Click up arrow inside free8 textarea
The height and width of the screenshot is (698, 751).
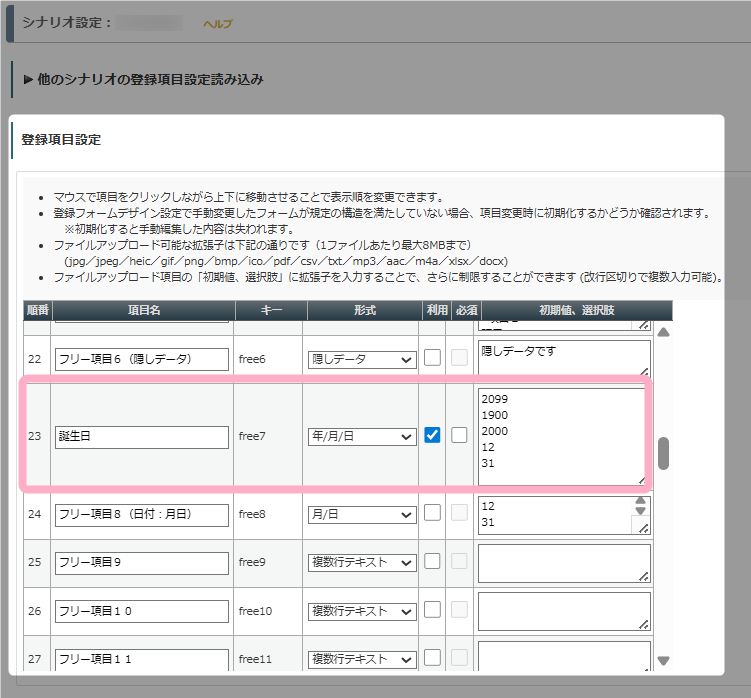point(641,502)
